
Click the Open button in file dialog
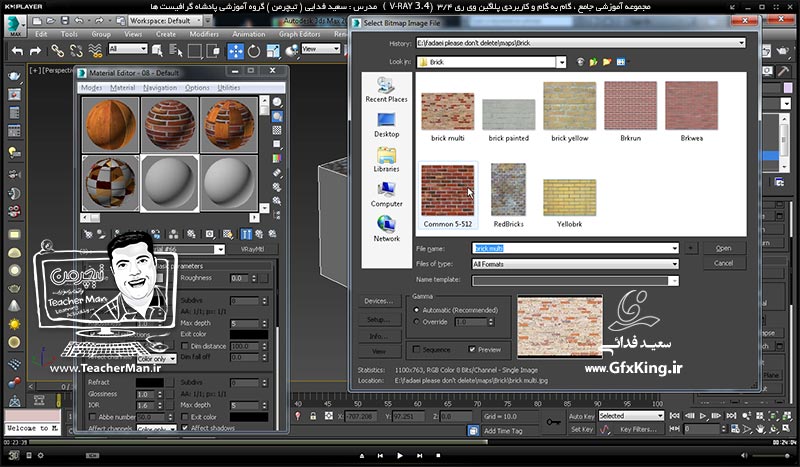coord(723,248)
